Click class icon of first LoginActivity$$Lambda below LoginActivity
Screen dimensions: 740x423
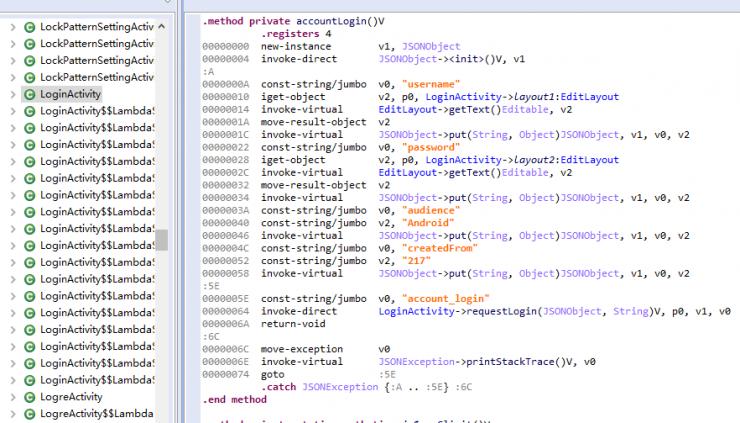click(28, 111)
